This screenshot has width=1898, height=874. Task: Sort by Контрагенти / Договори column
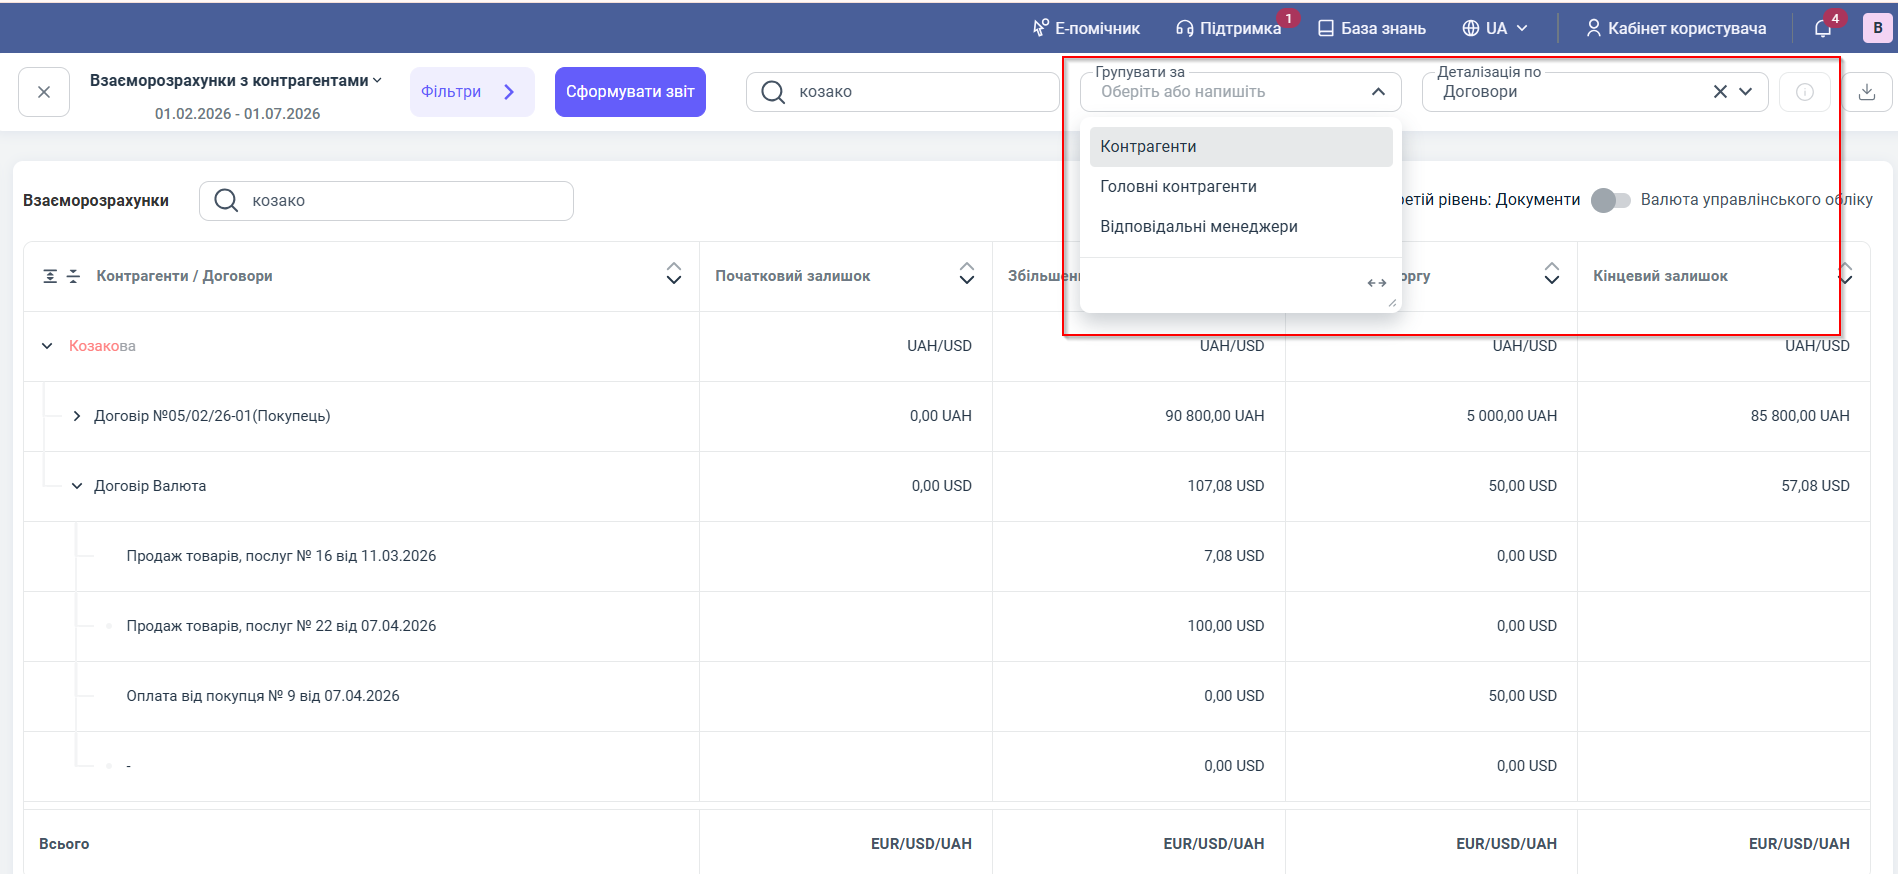click(x=674, y=274)
